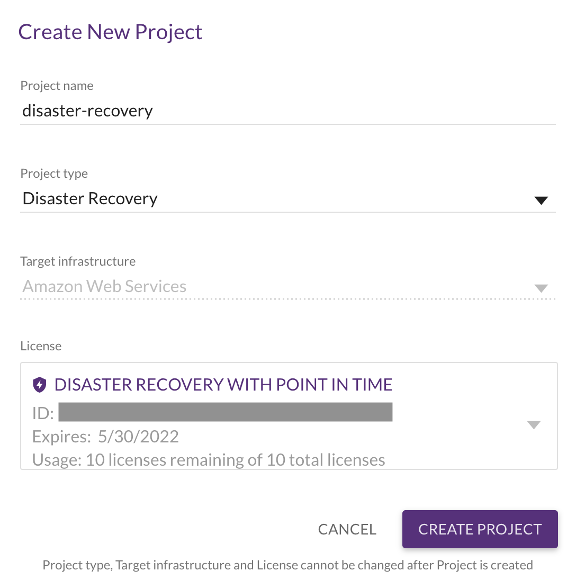The width and height of the screenshot is (576, 580).
Task: Click the Project name label
Action: point(57,86)
